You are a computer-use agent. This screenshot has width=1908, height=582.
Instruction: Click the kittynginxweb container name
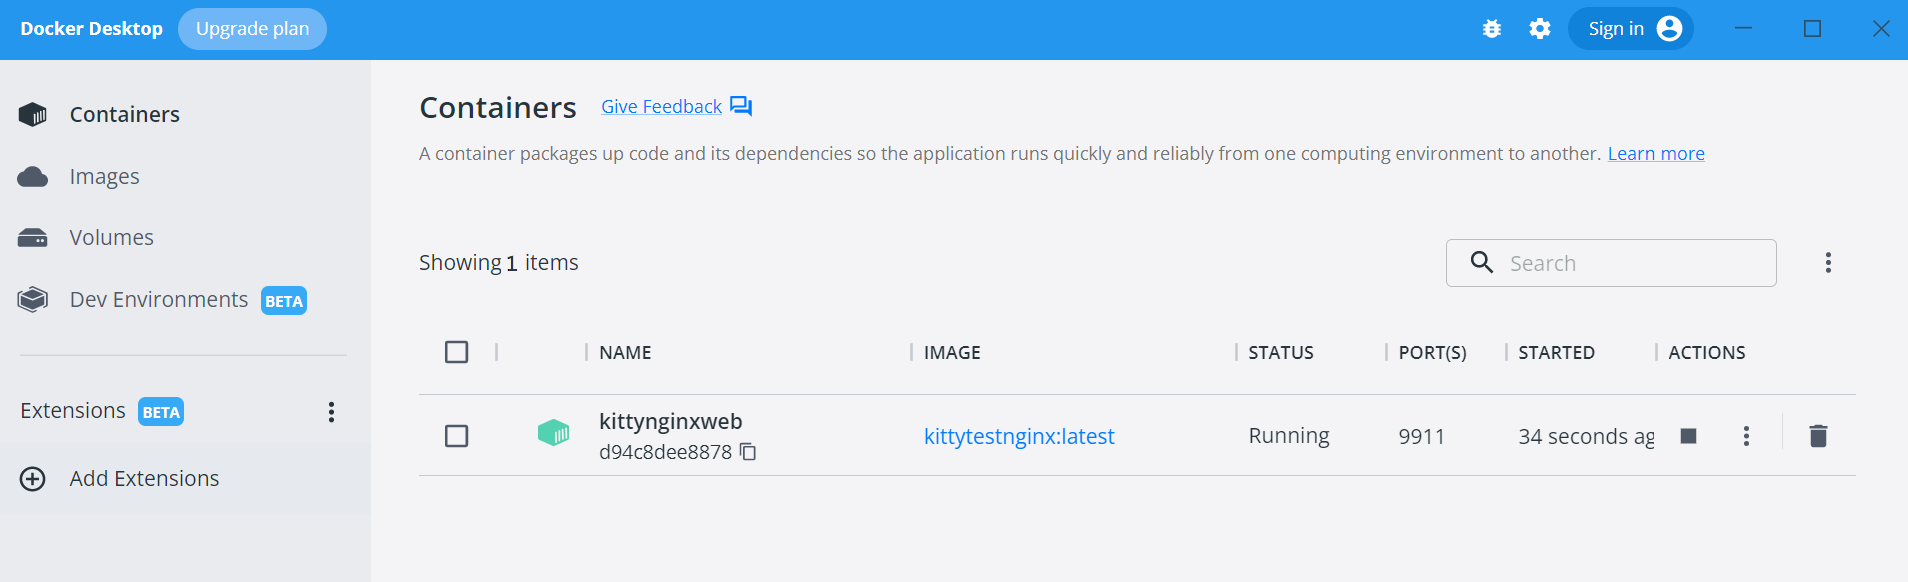671,422
